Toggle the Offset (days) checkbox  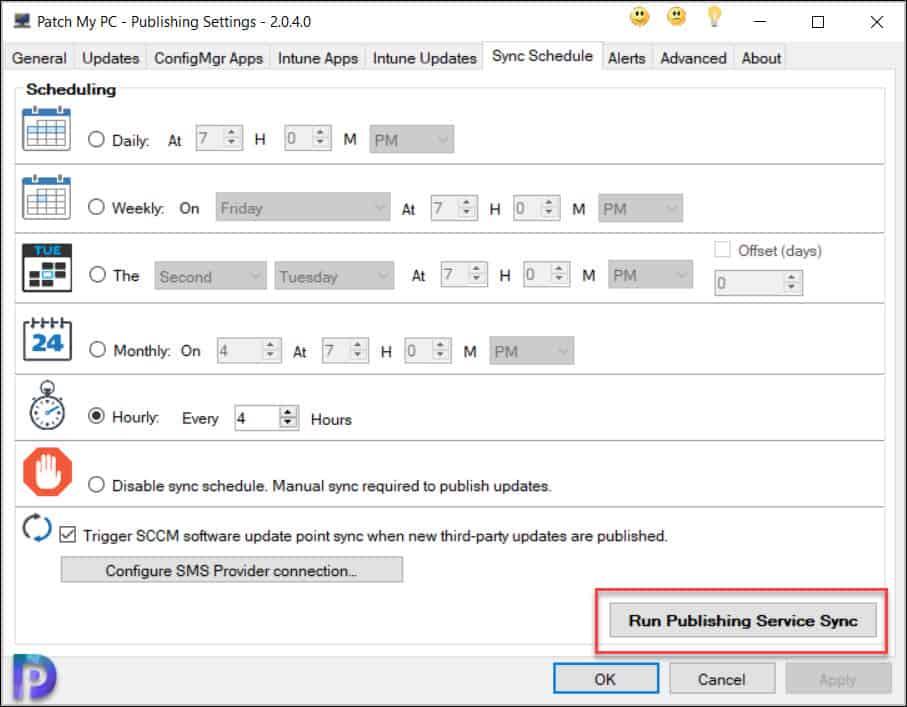pyautogui.click(x=722, y=249)
